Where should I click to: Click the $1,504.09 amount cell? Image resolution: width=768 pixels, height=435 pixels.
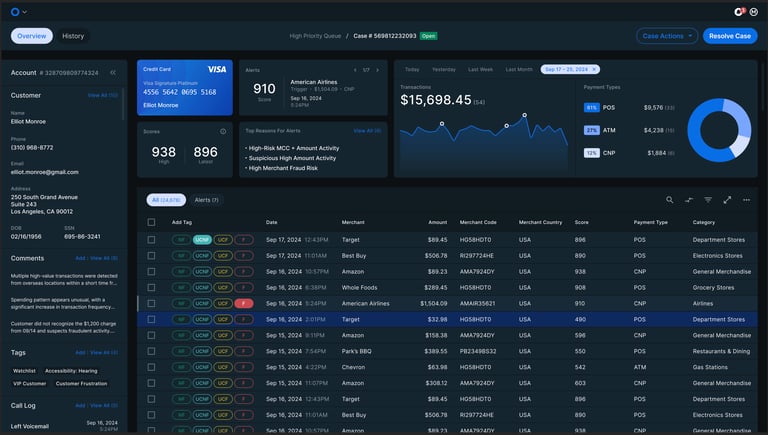click(433, 303)
